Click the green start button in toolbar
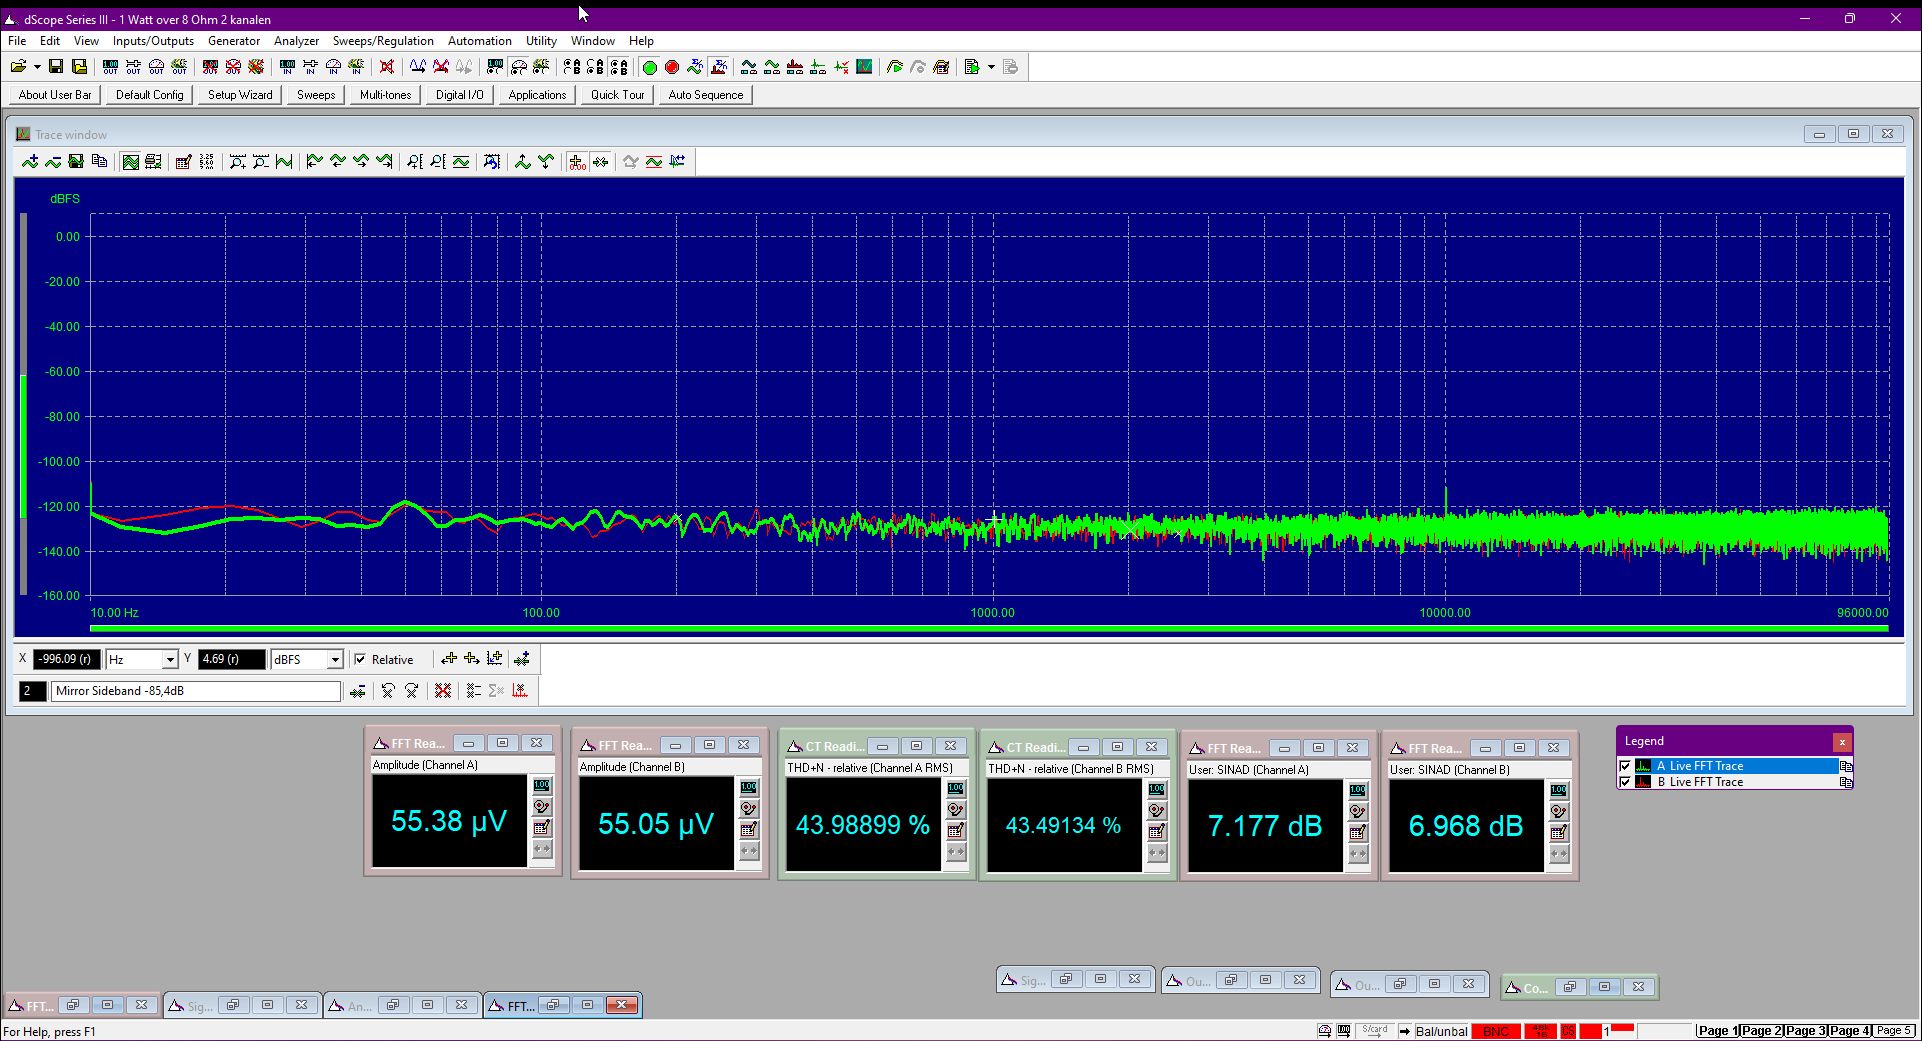Image resolution: width=1922 pixels, height=1041 pixels. pos(649,67)
